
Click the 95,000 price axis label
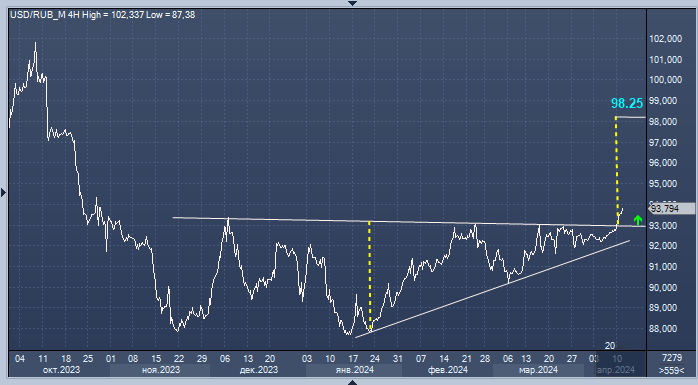[x=663, y=184]
